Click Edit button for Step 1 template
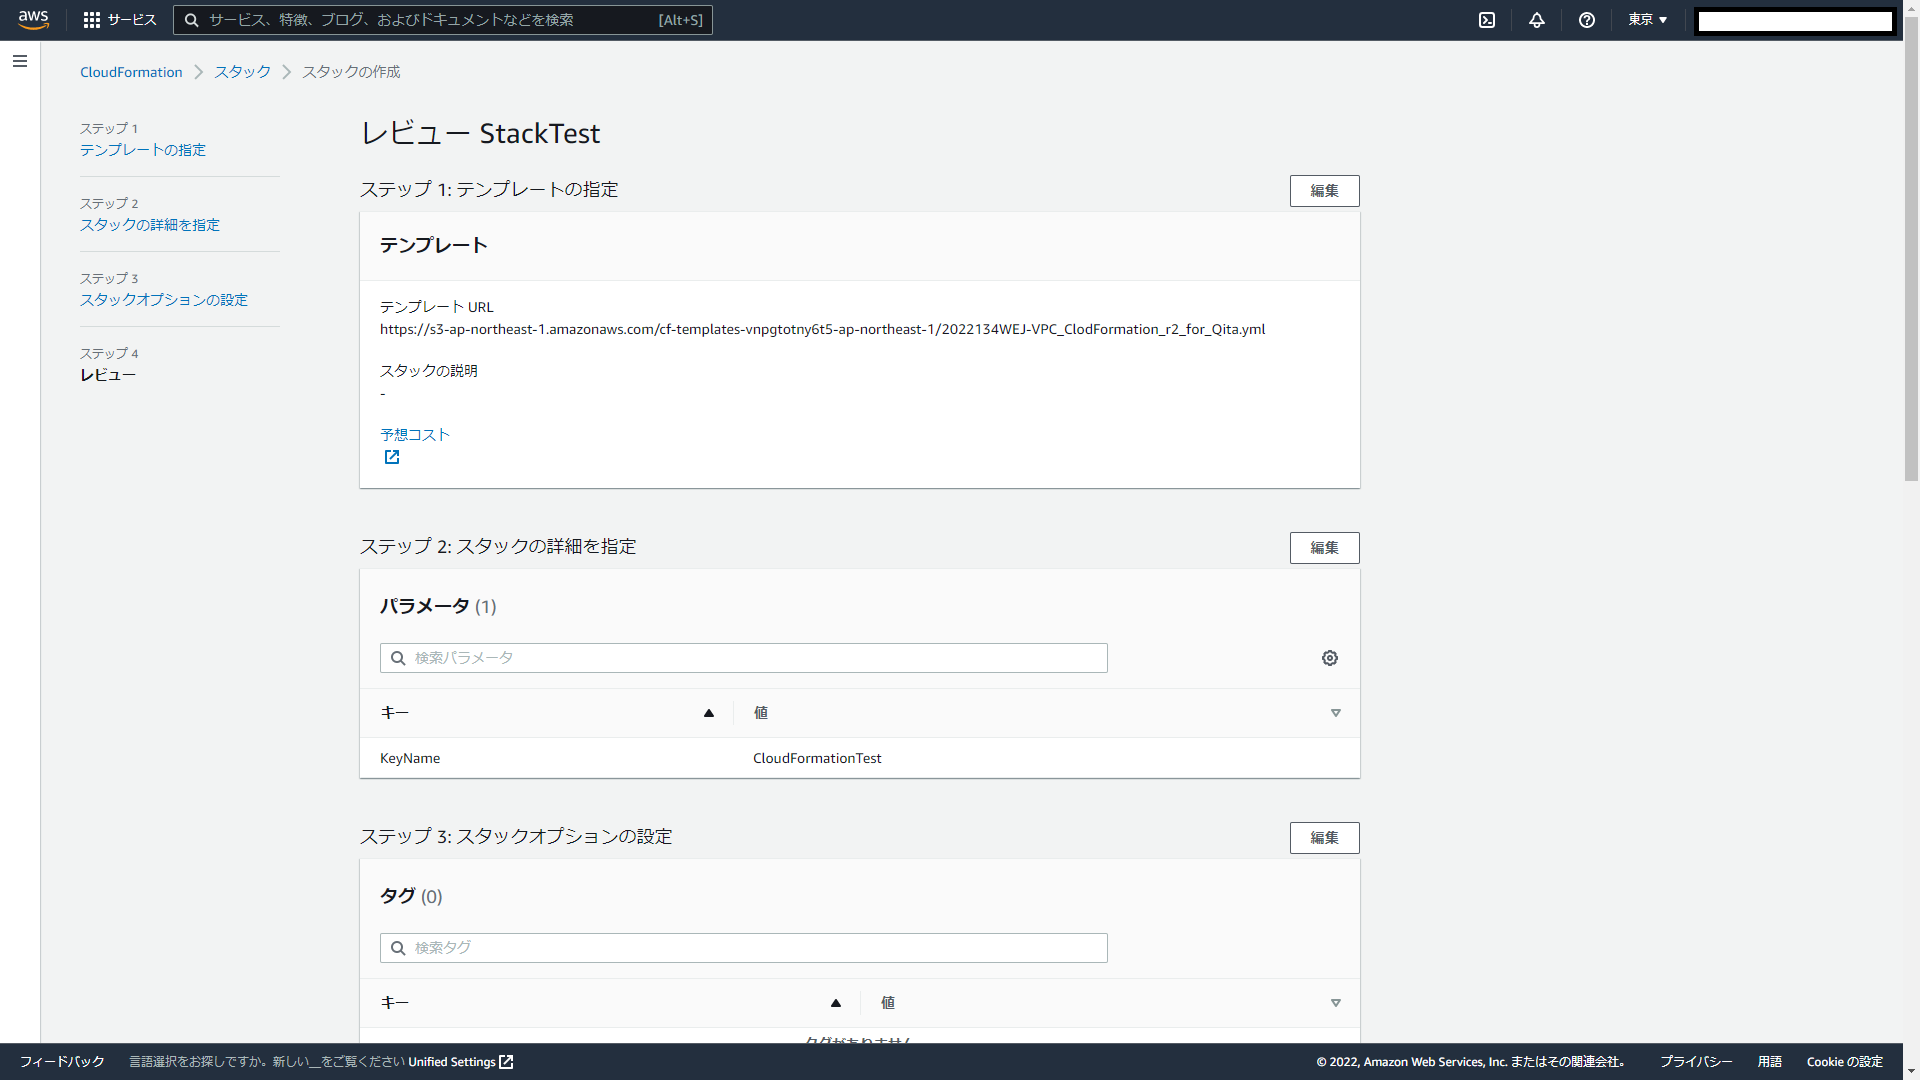 click(1324, 191)
